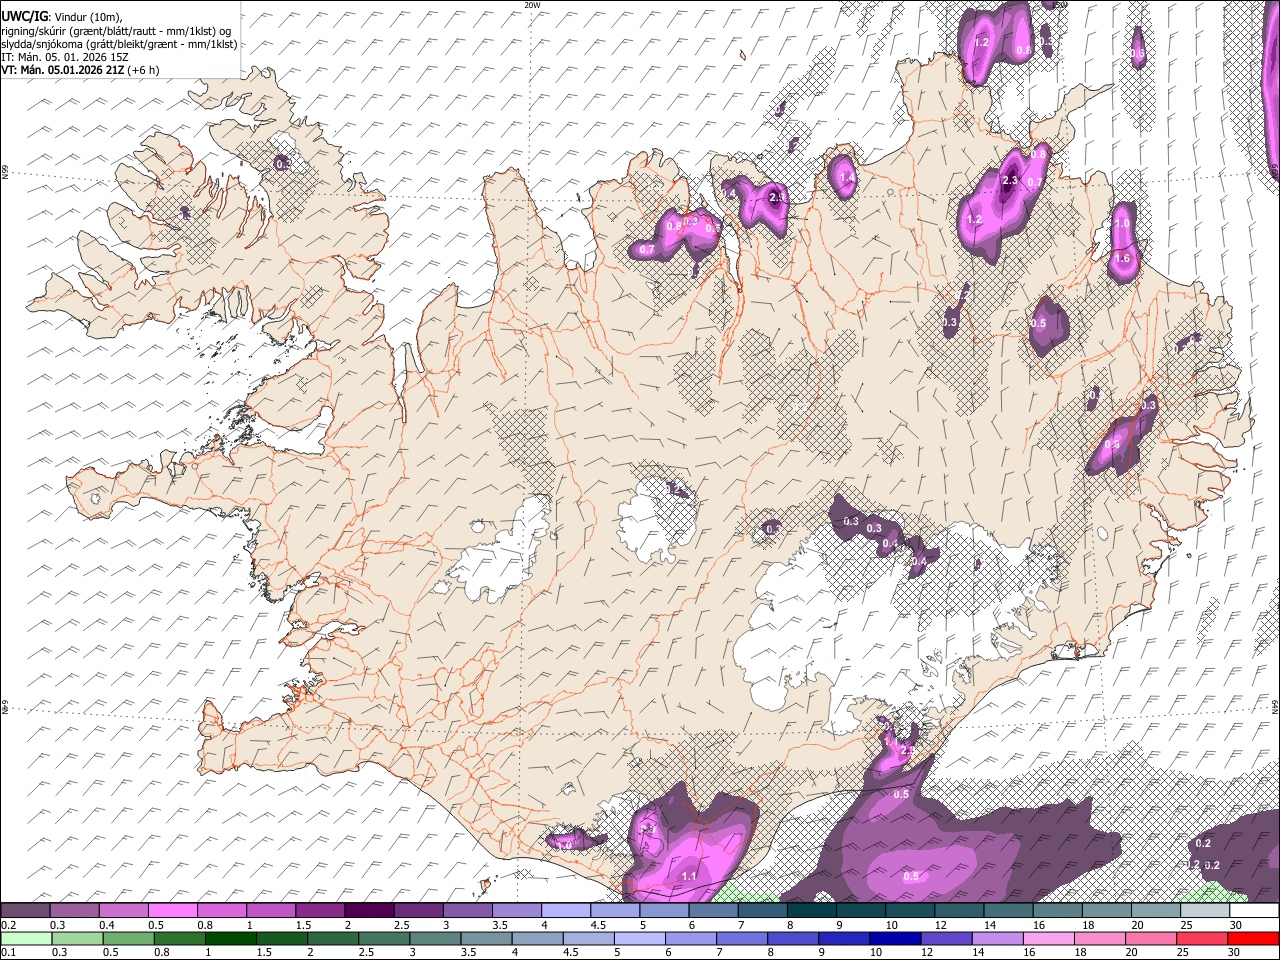Viewport: 1280px width, 960px height.
Task: Select the bright pink 0.5 swatch in upper legend
Action: click(172, 911)
